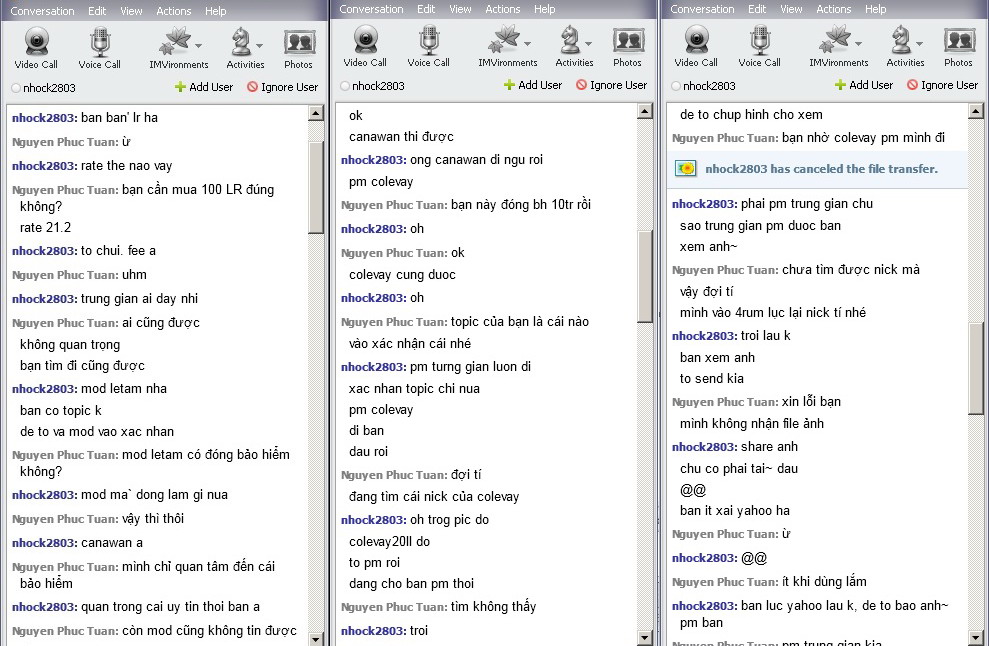Click 'mod letam nha' message in left window

coord(124,389)
